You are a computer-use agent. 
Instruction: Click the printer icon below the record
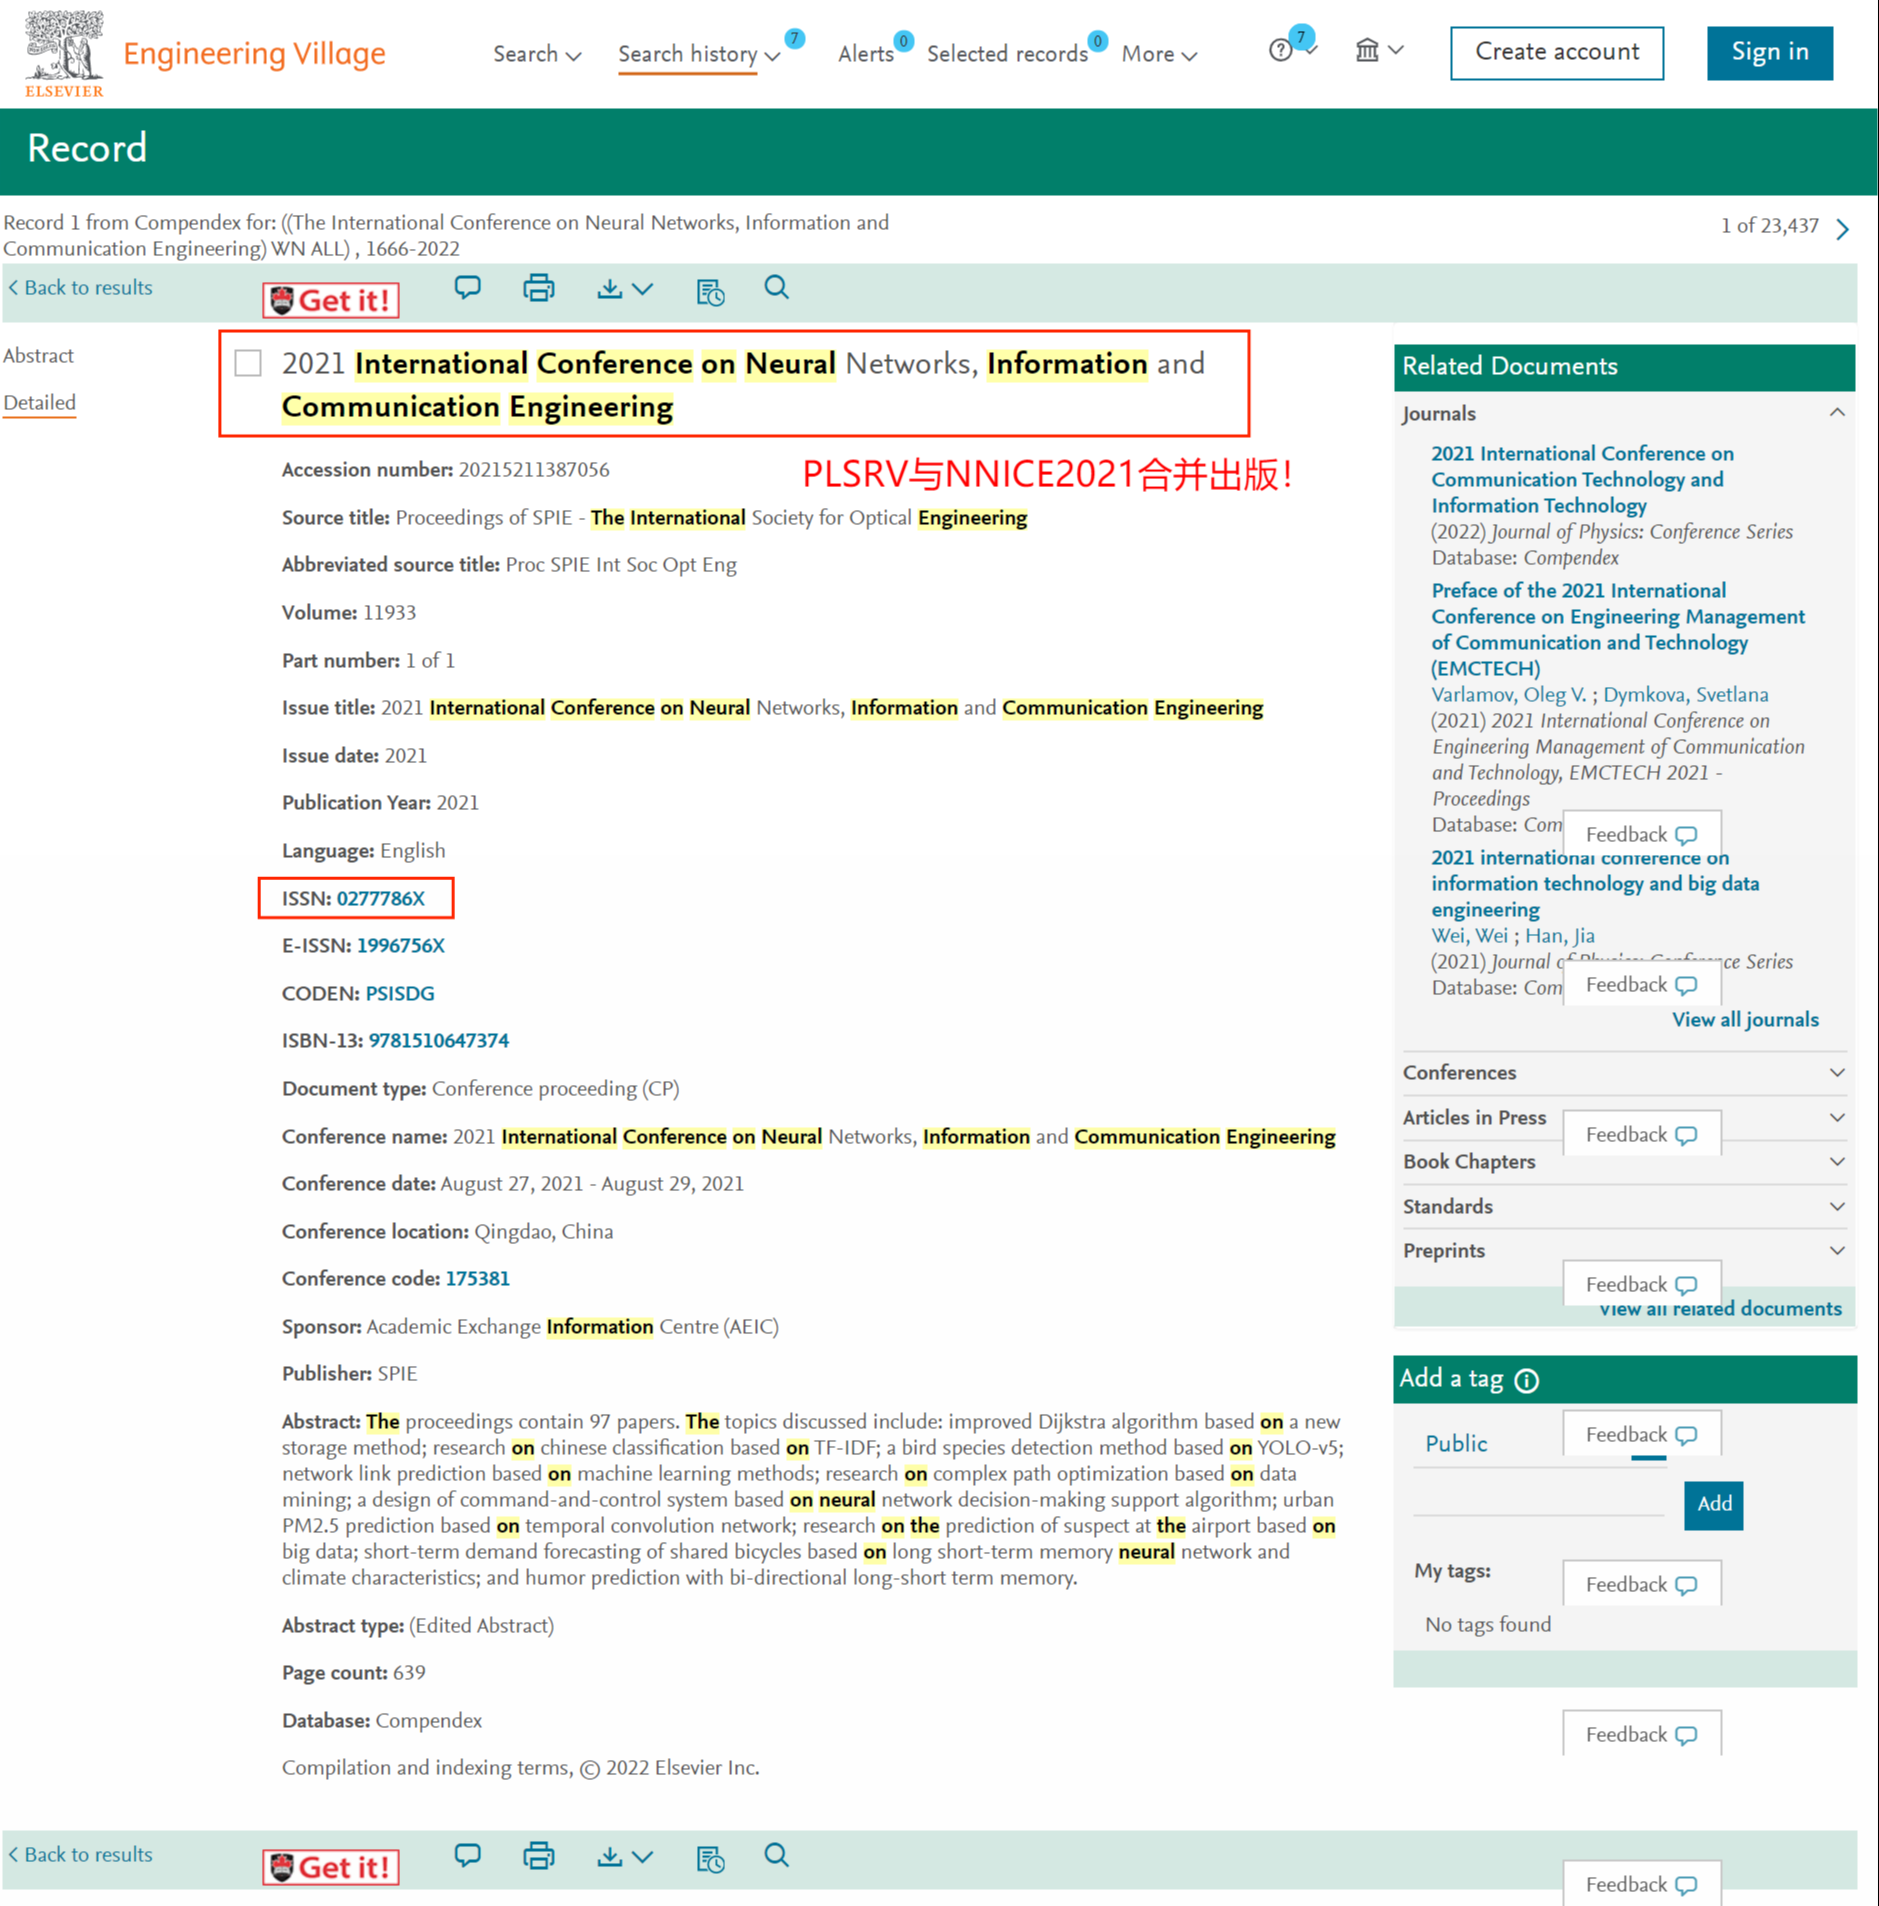(x=539, y=1856)
